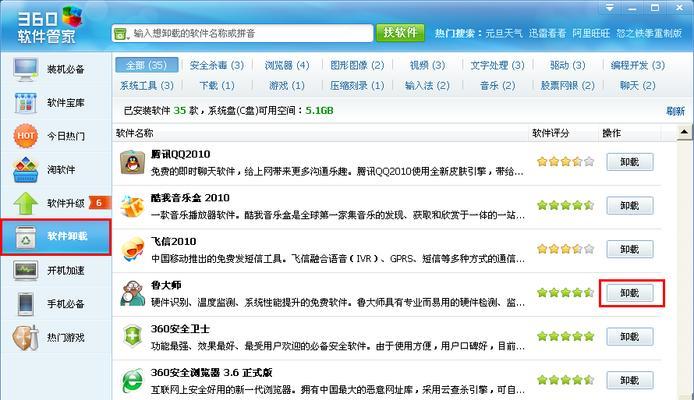Click the title 飞信2010

pyautogui.click(x=174, y=242)
